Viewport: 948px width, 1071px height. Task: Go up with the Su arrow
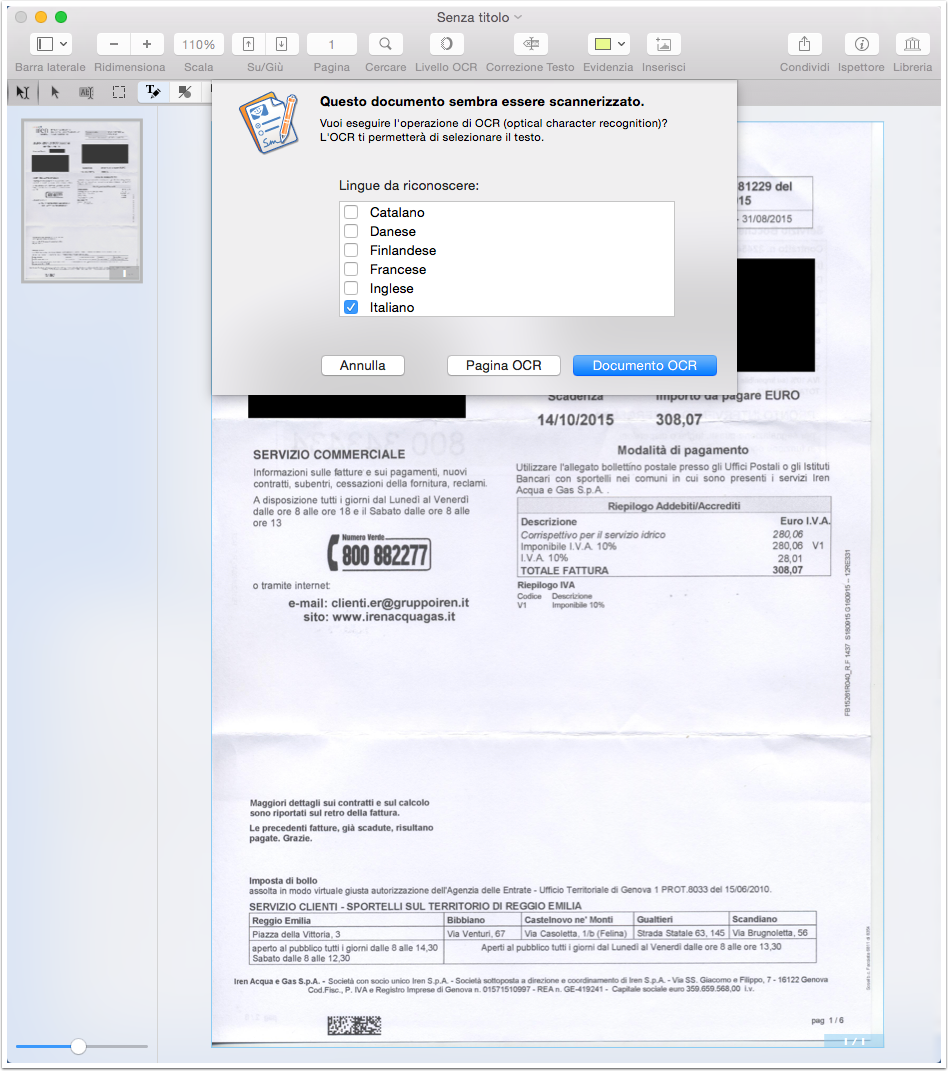[x=249, y=44]
